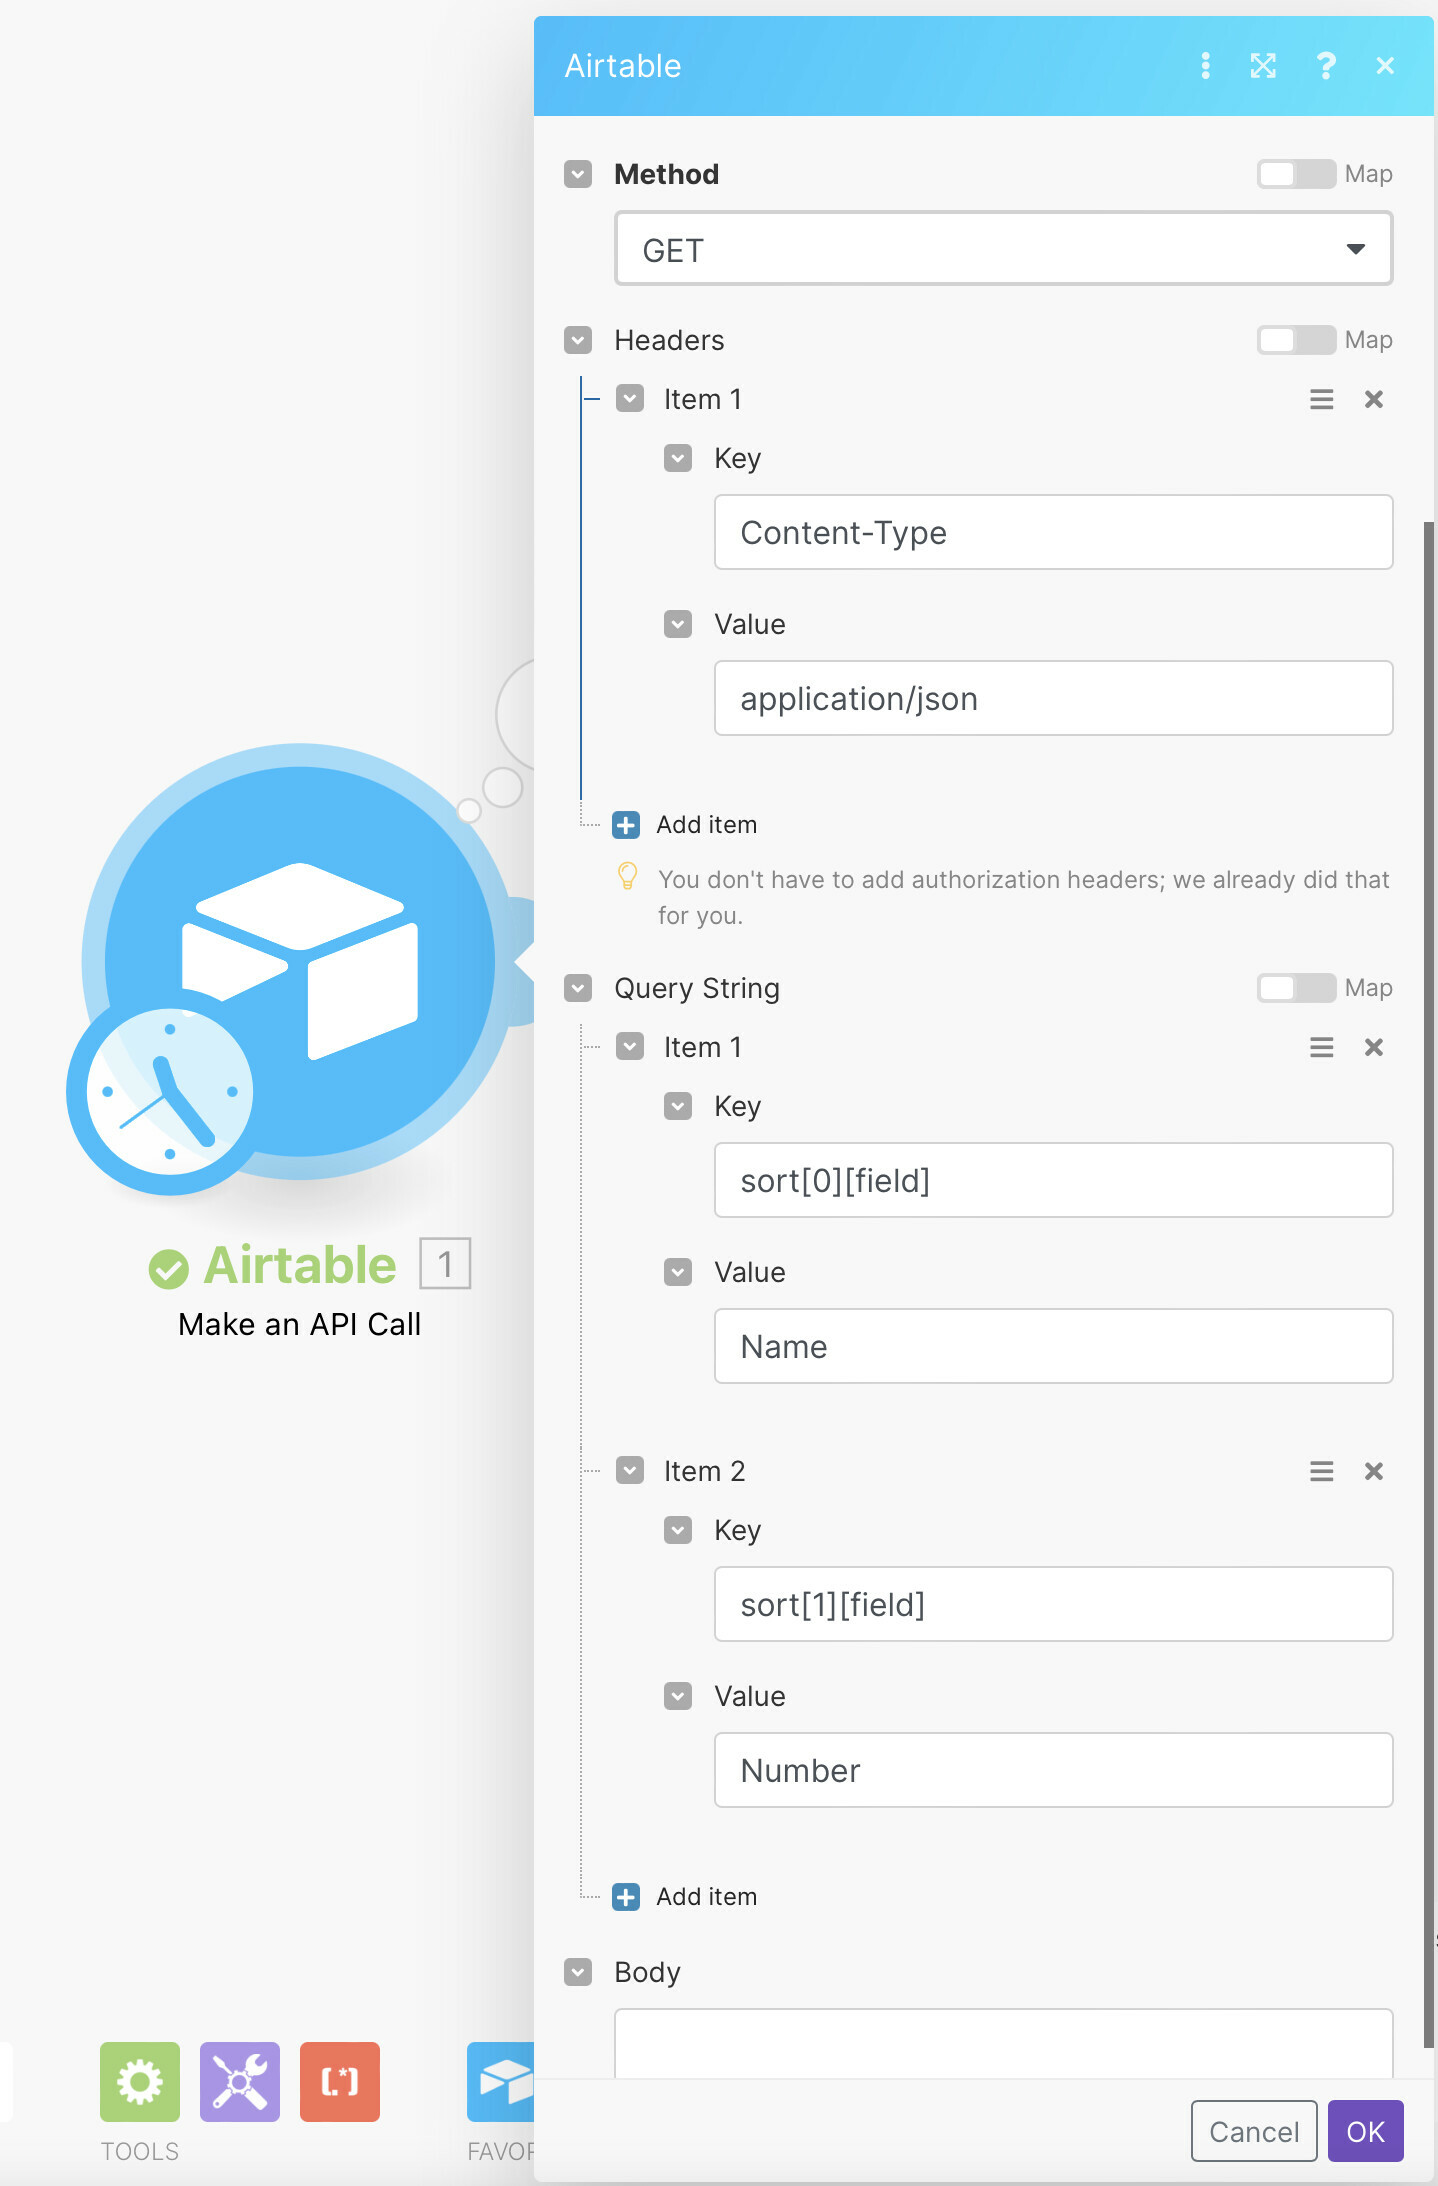Click the reorder handle for Query String Item 1
Screen dimensions: 1438x2186
pos(1322,1047)
